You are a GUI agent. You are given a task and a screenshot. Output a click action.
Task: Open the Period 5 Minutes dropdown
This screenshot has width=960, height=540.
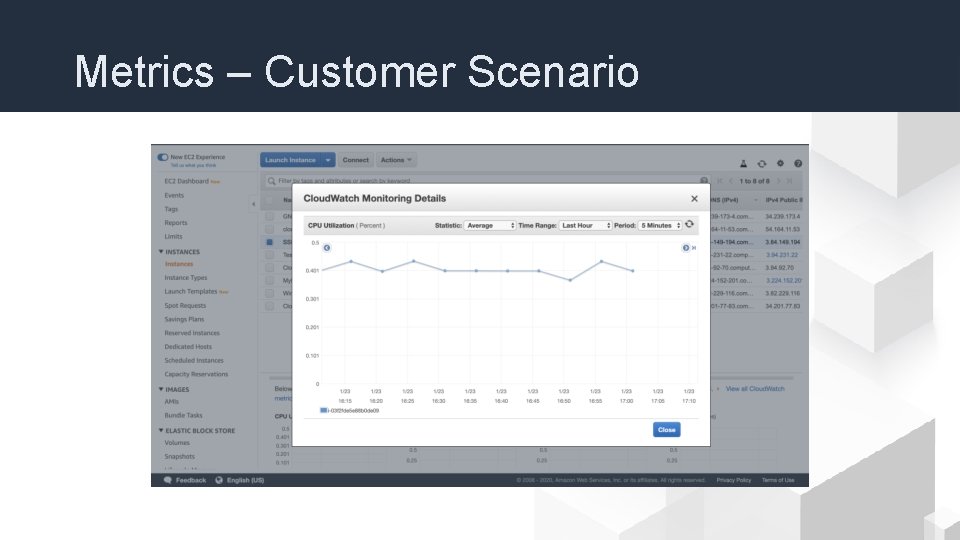tap(660, 225)
